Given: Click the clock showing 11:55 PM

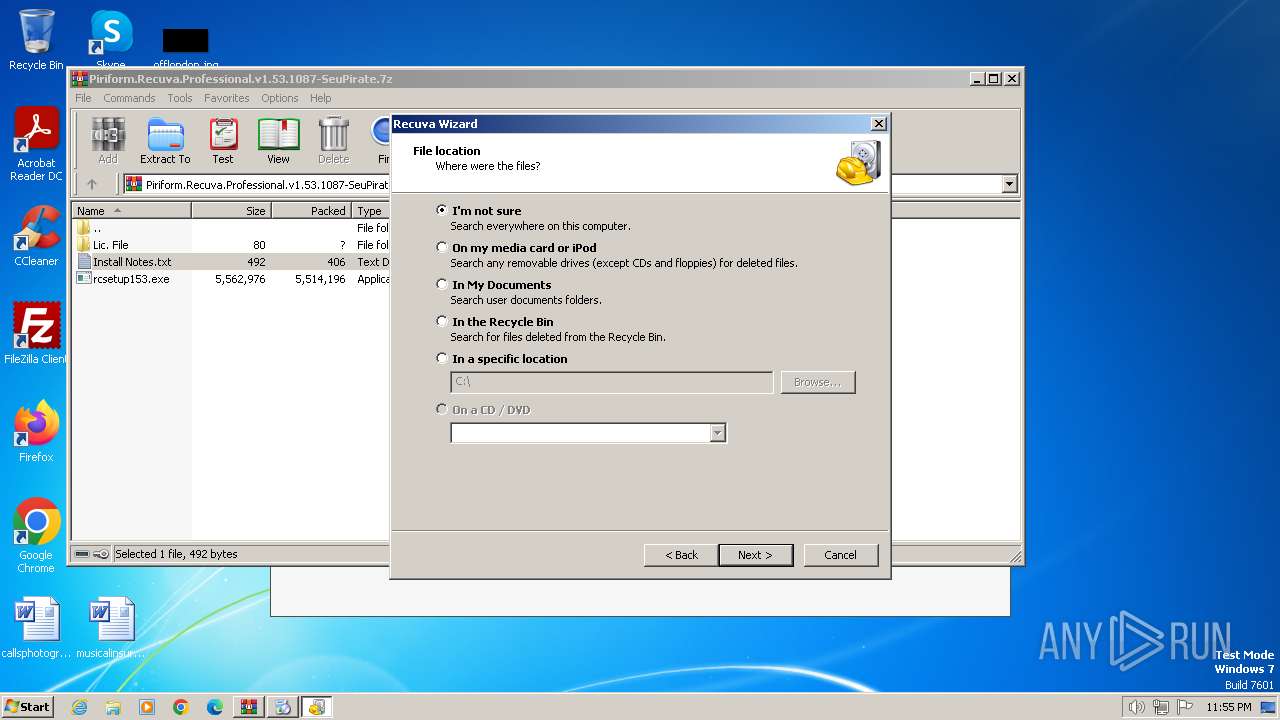Looking at the screenshot, I should [1228, 707].
